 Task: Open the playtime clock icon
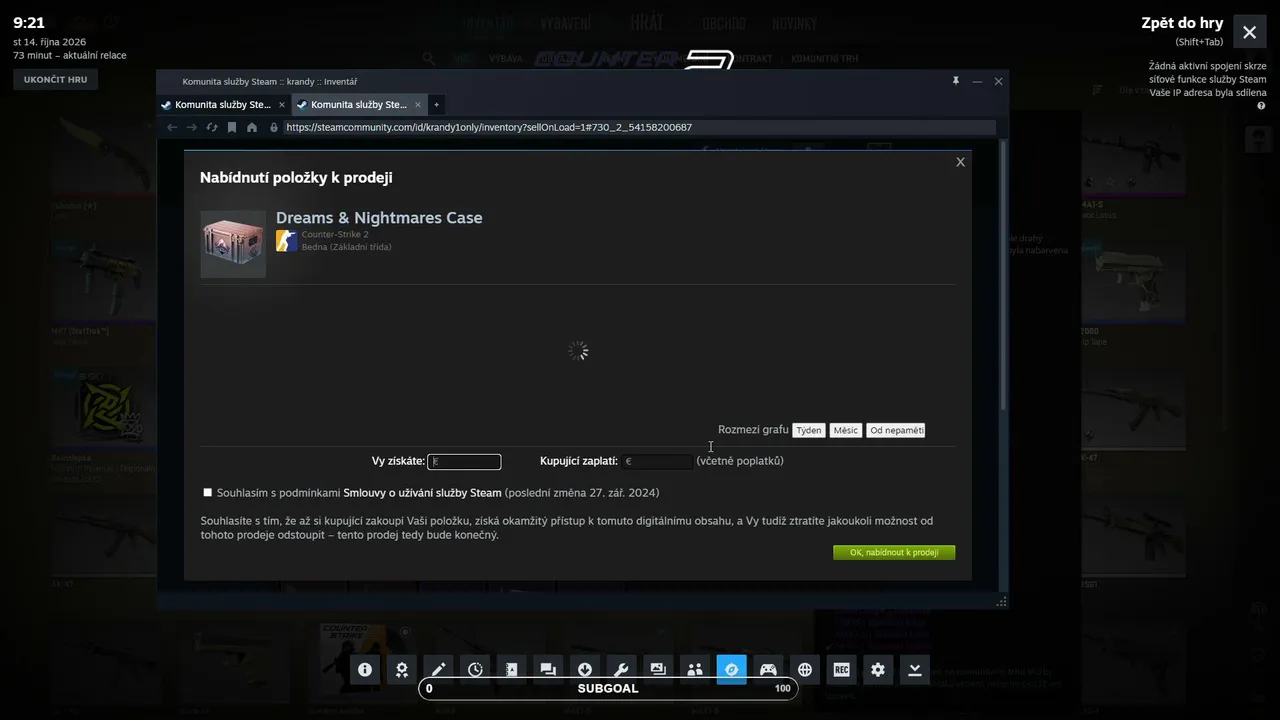pyautogui.click(x=475, y=670)
